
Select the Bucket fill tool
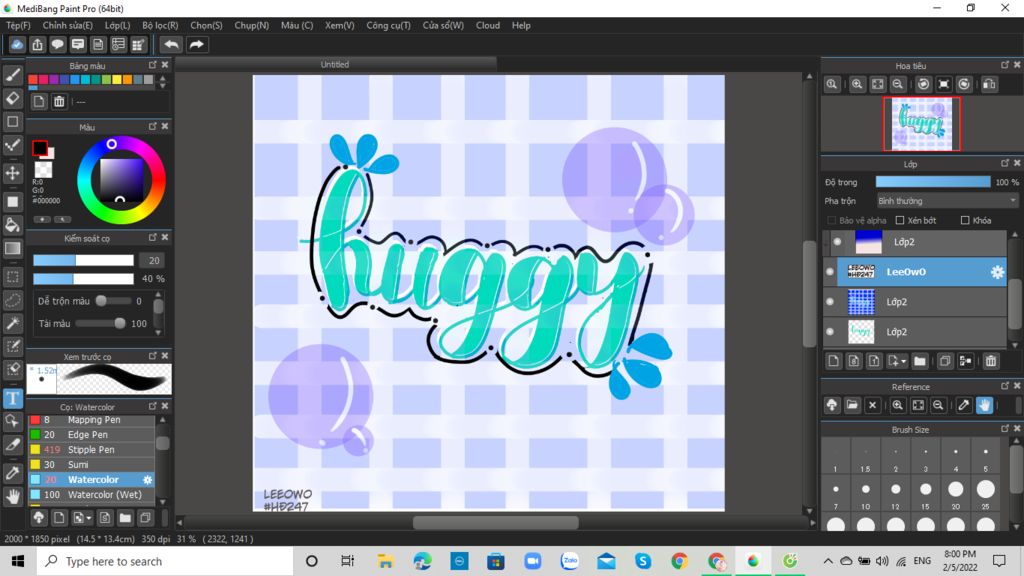(x=12, y=225)
